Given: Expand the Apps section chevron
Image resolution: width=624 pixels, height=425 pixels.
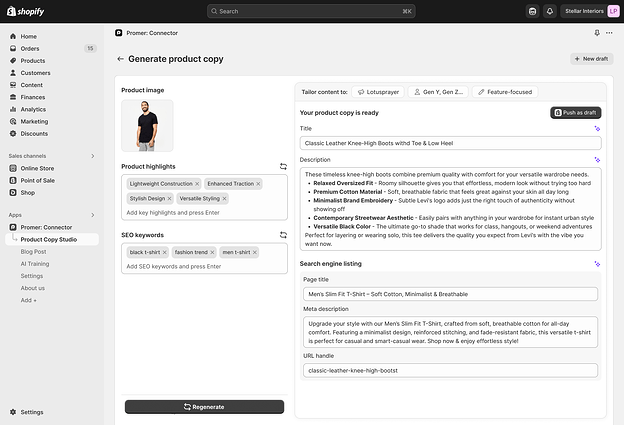Looking at the screenshot, I should (93, 215).
